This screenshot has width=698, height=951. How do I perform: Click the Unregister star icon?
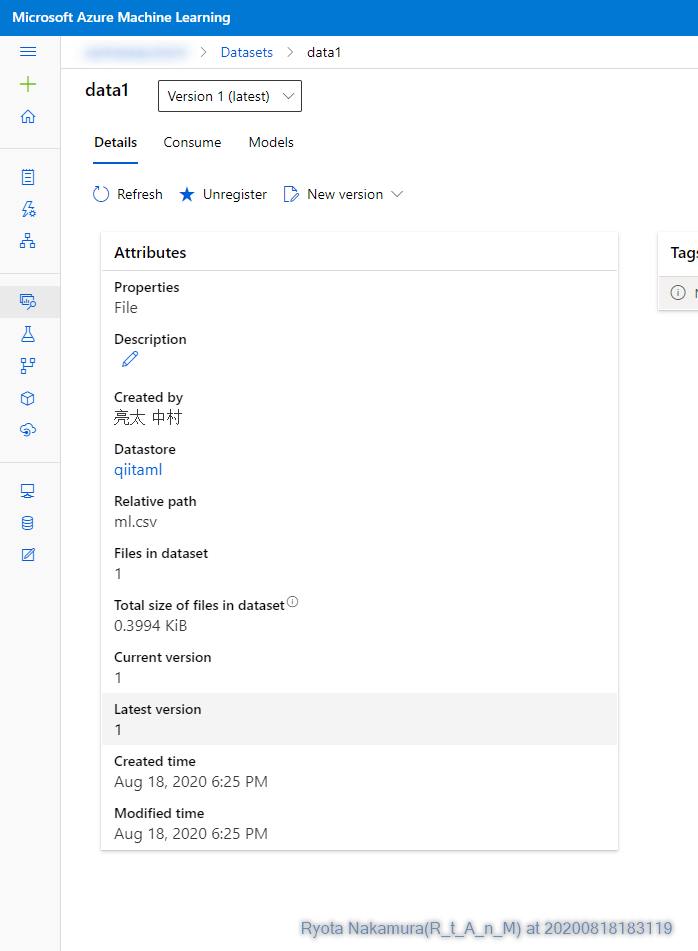tap(187, 194)
